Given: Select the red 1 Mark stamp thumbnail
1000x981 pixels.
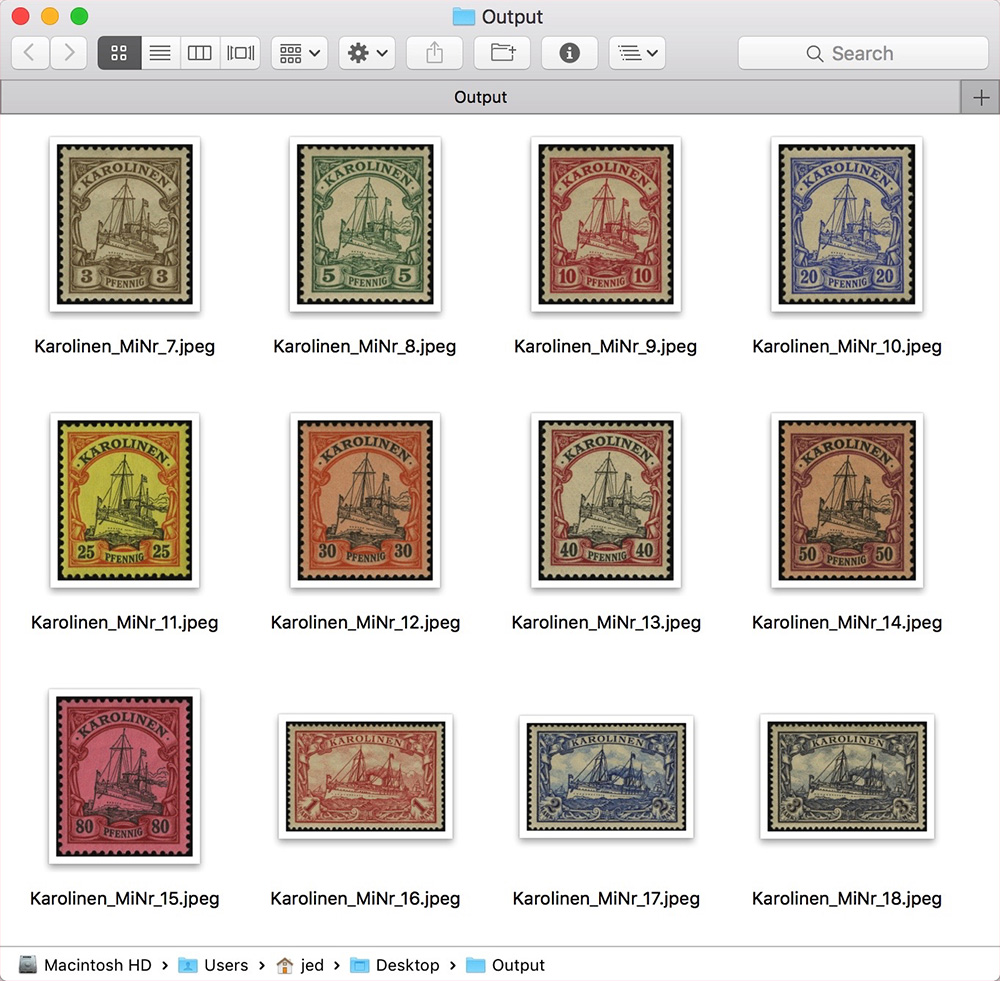Looking at the screenshot, I should 365,776.
